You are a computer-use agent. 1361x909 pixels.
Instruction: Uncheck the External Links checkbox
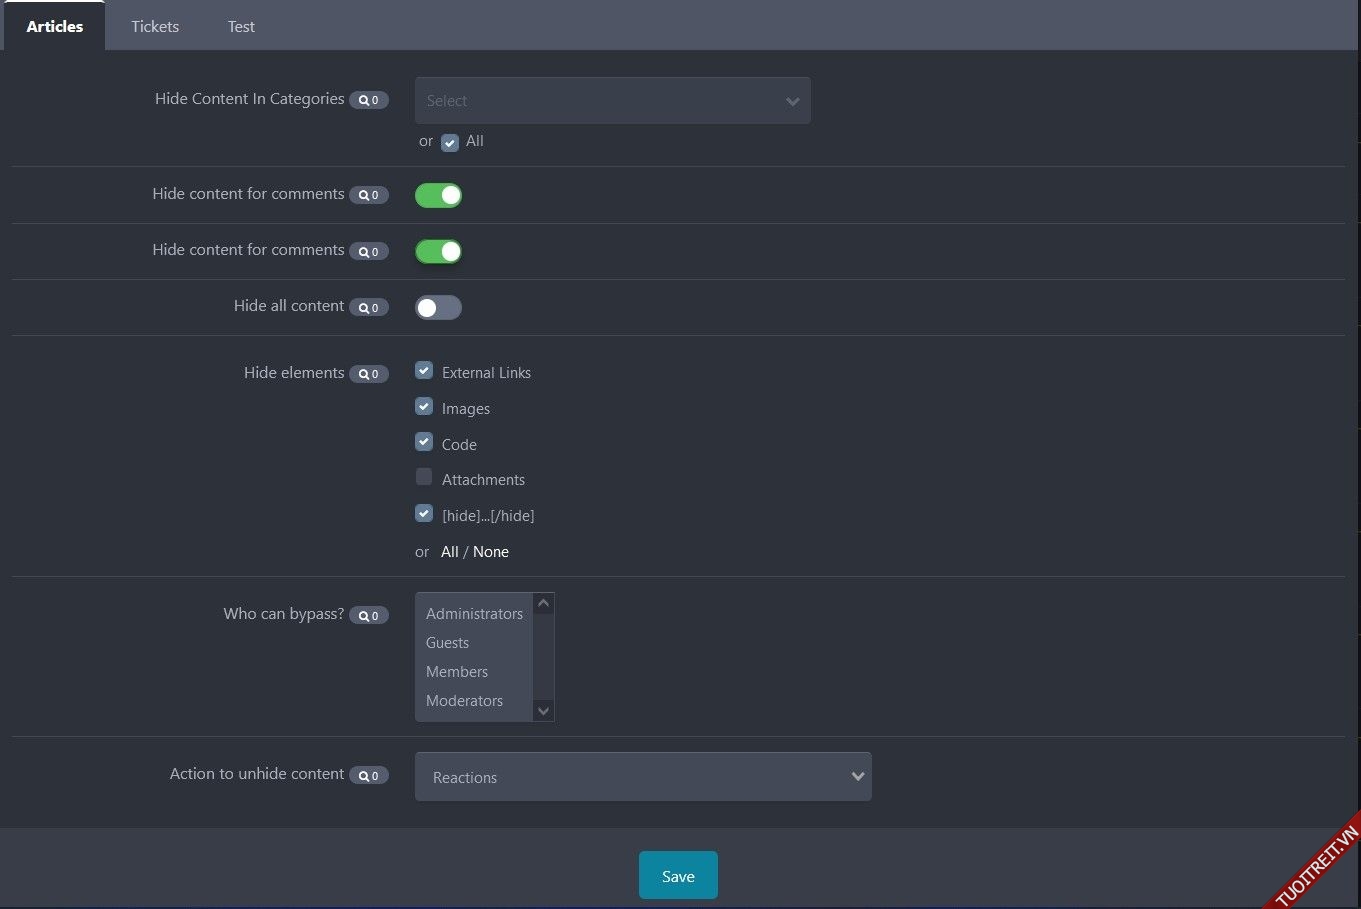[x=424, y=371]
